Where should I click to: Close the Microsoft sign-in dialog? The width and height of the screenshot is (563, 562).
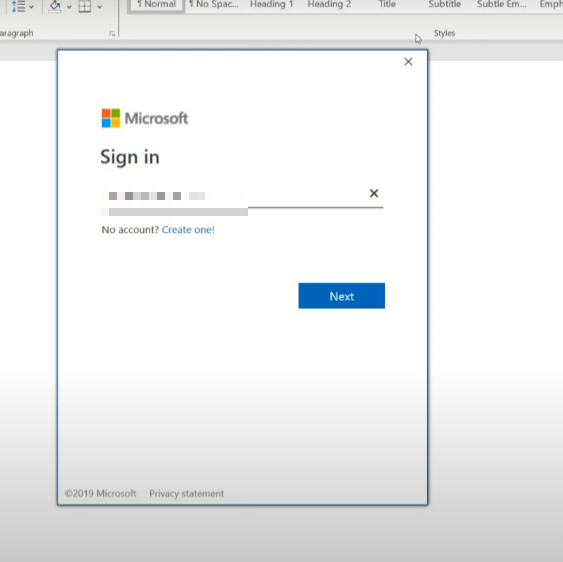[x=408, y=62]
